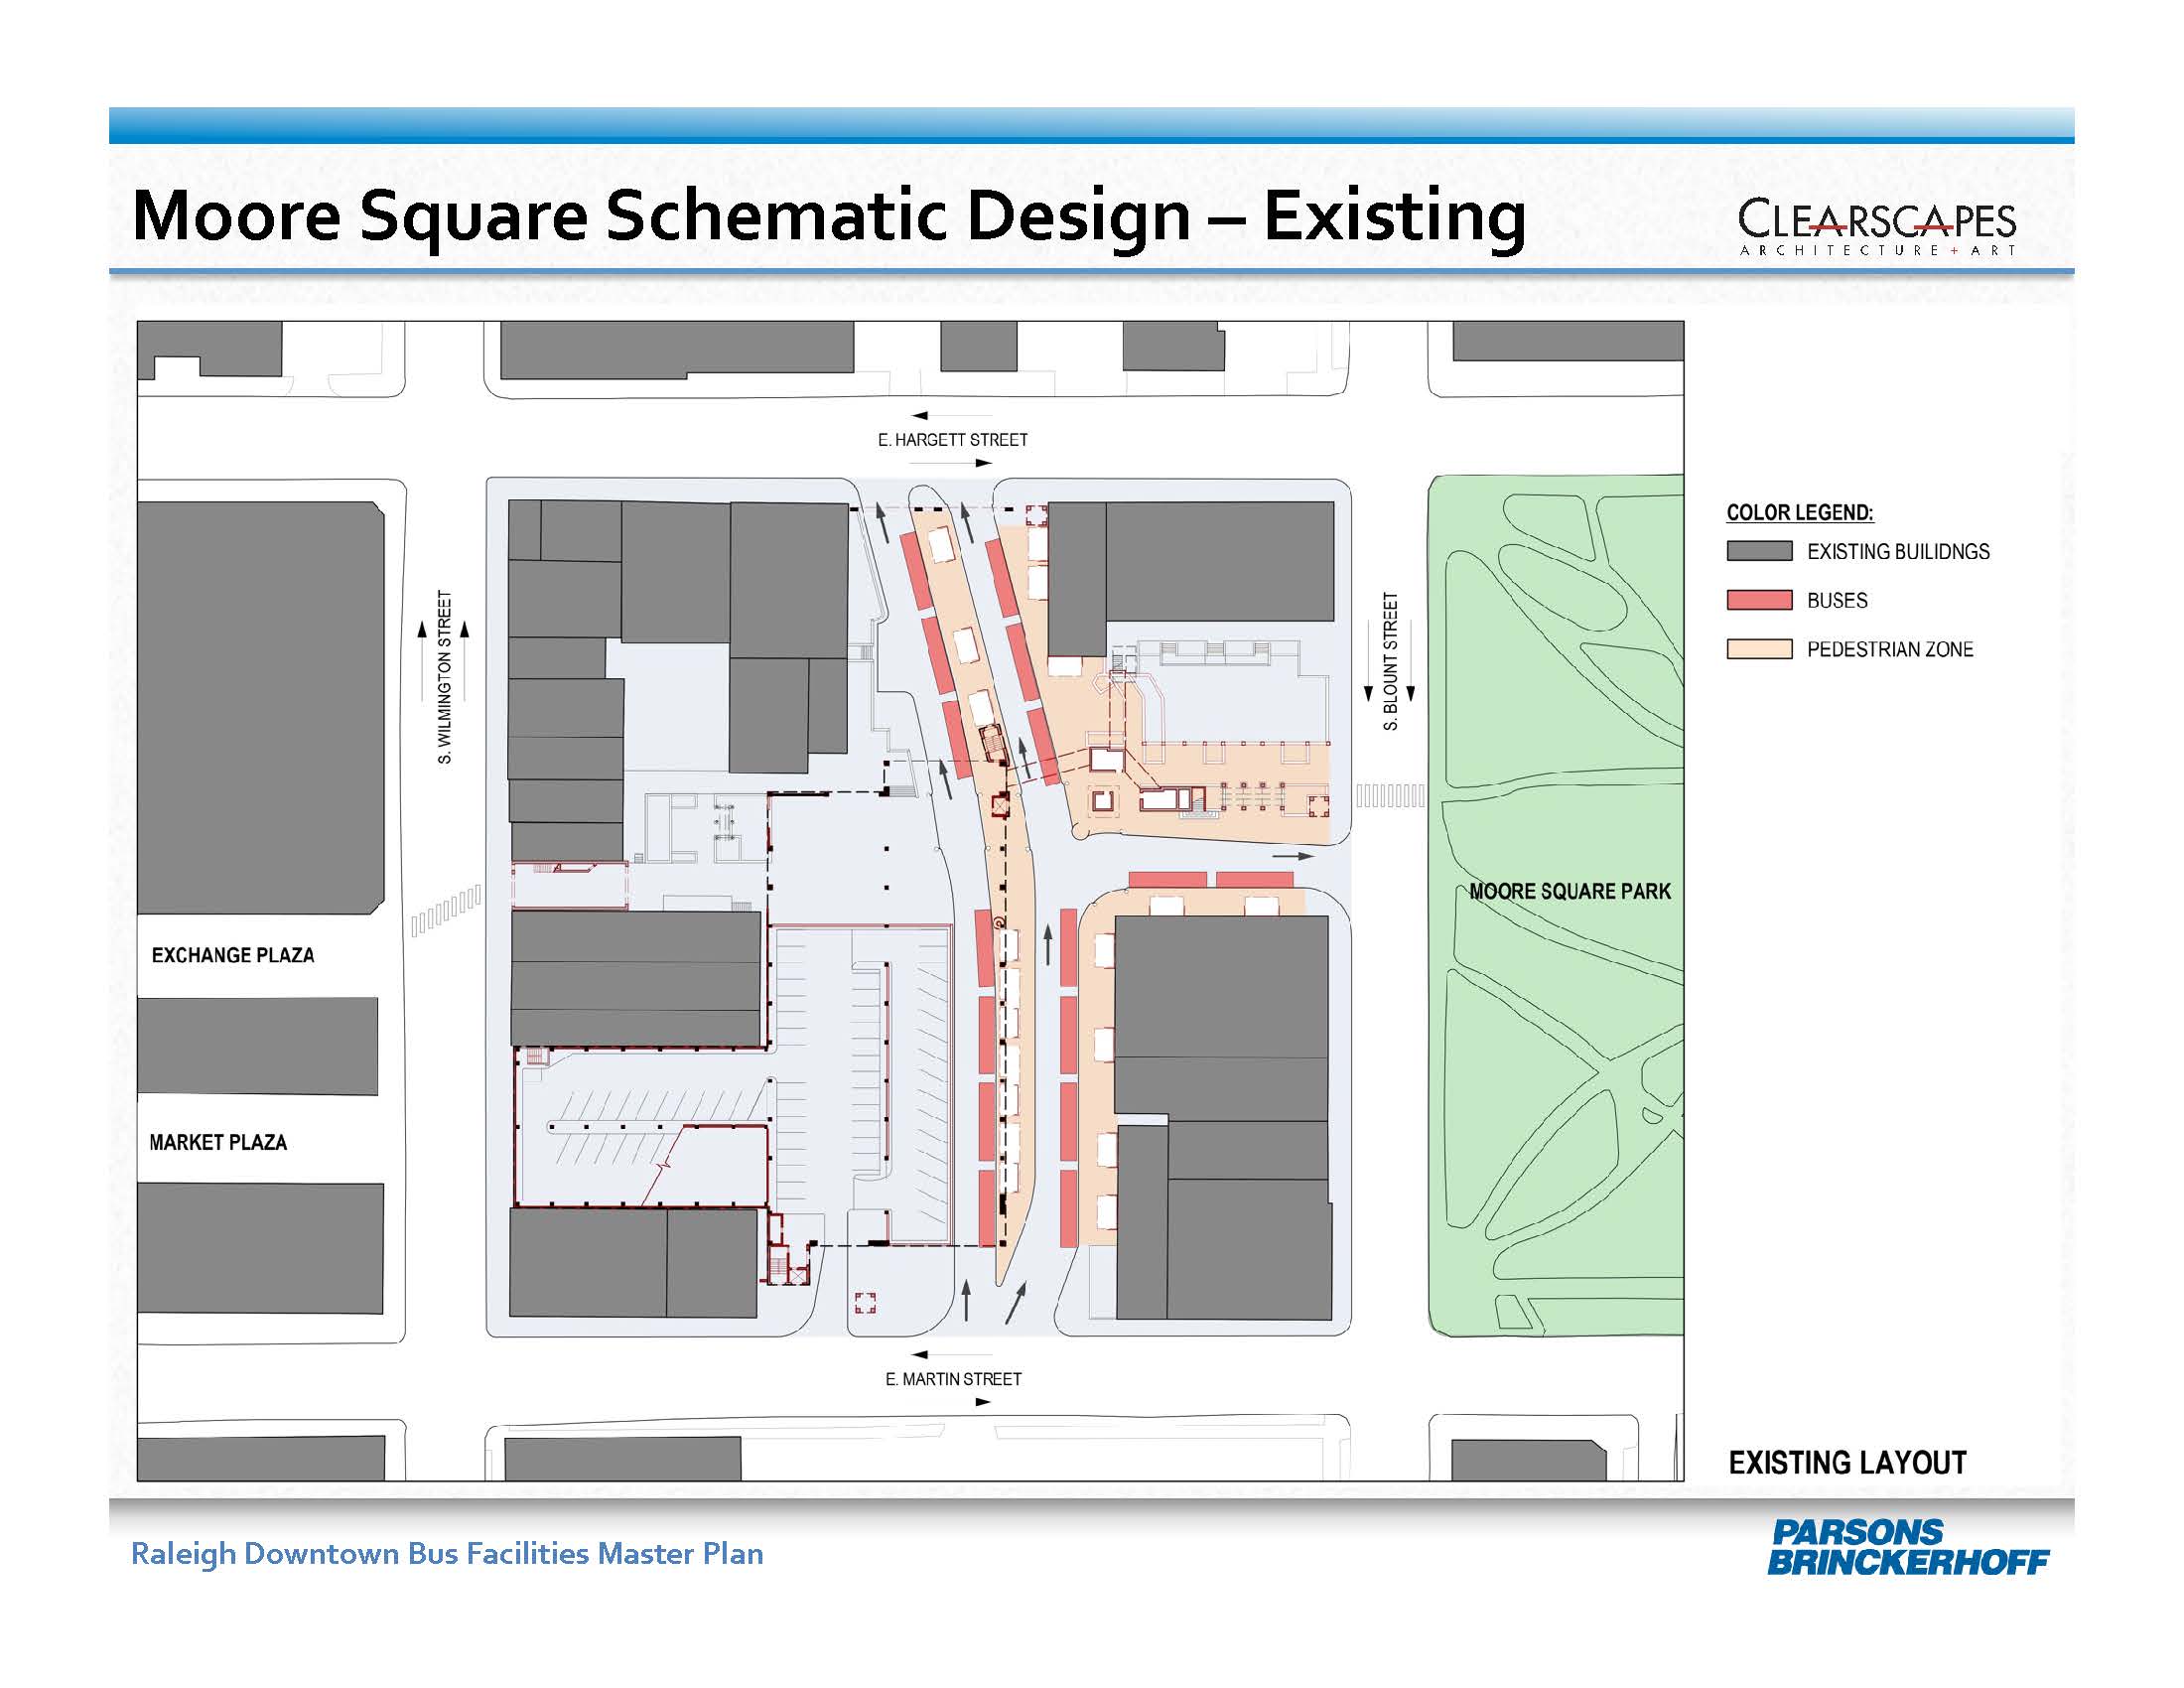Click the Pedestrian Zone legend swatch

[x=1759, y=649]
